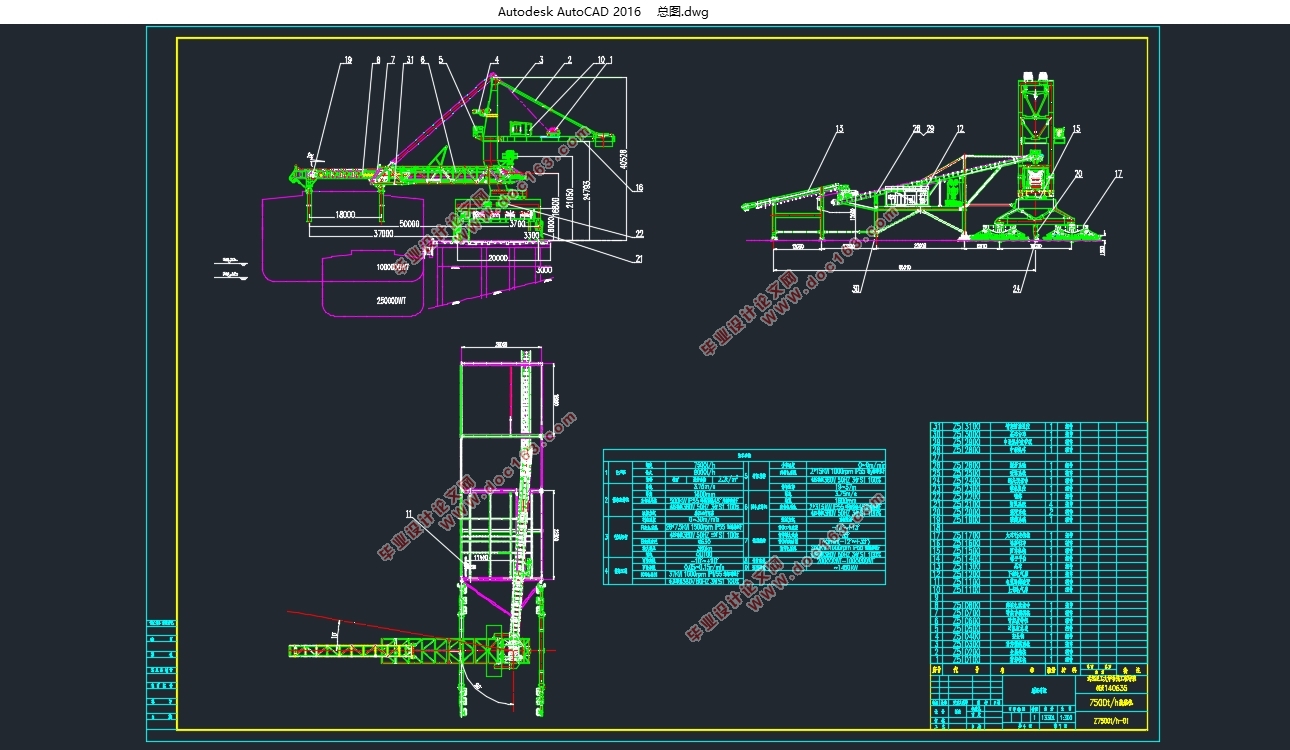Click part callout number 4 above the crane top
The image size is (1290, 750).
(x=495, y=61)
